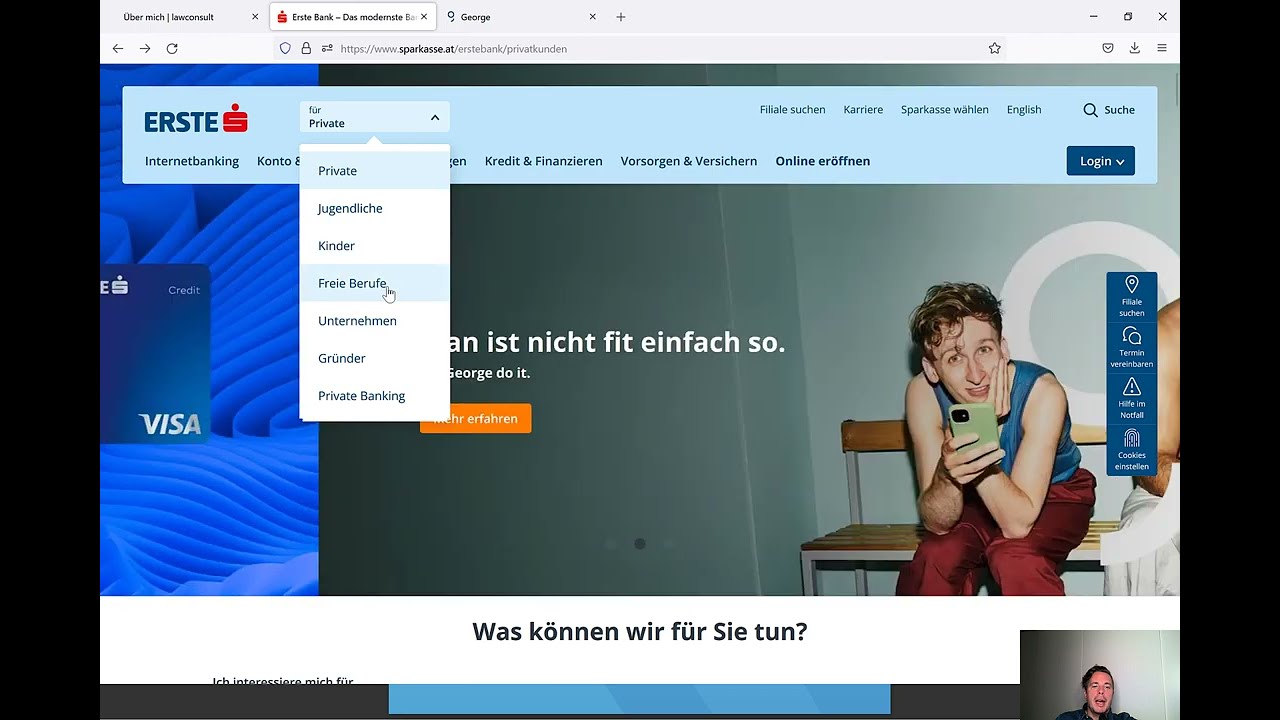Screen dimensions: 1280x720
Task: Open the Login dropdown button
Action: (x=1100, y=161)
